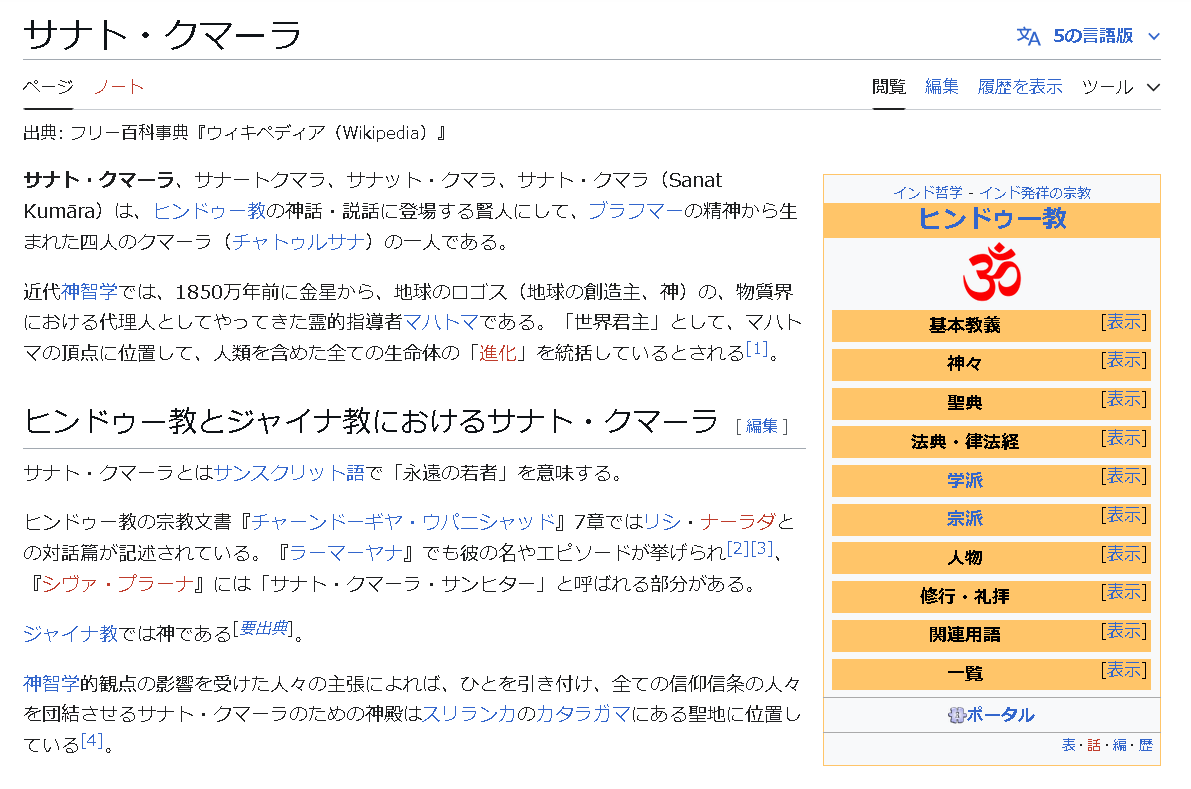
Task: Open インド哲学 link in infobox
Action: point(927,193)
